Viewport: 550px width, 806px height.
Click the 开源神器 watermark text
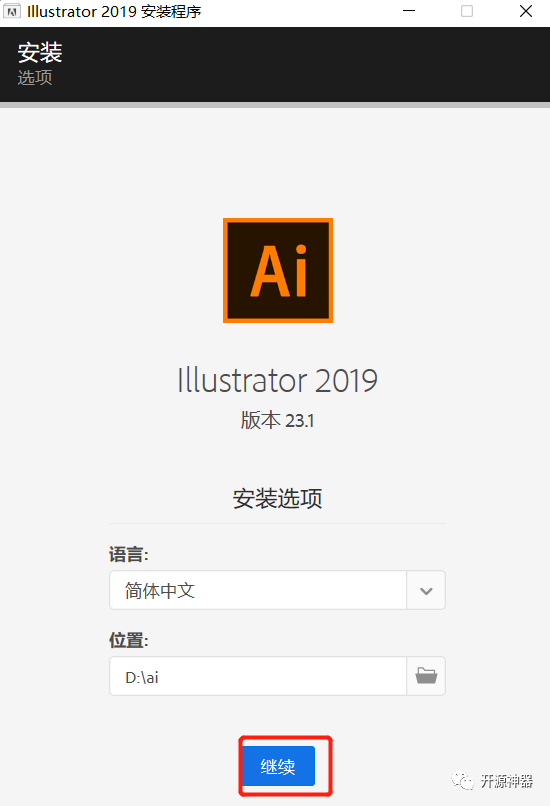(x=507, y=781)
